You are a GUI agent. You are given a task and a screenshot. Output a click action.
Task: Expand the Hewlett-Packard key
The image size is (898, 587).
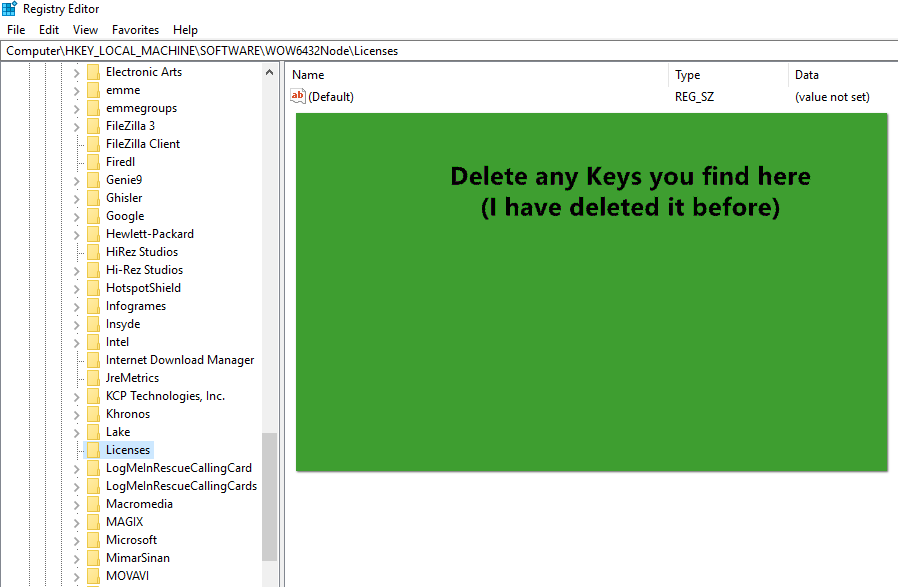tap(77, 235)
